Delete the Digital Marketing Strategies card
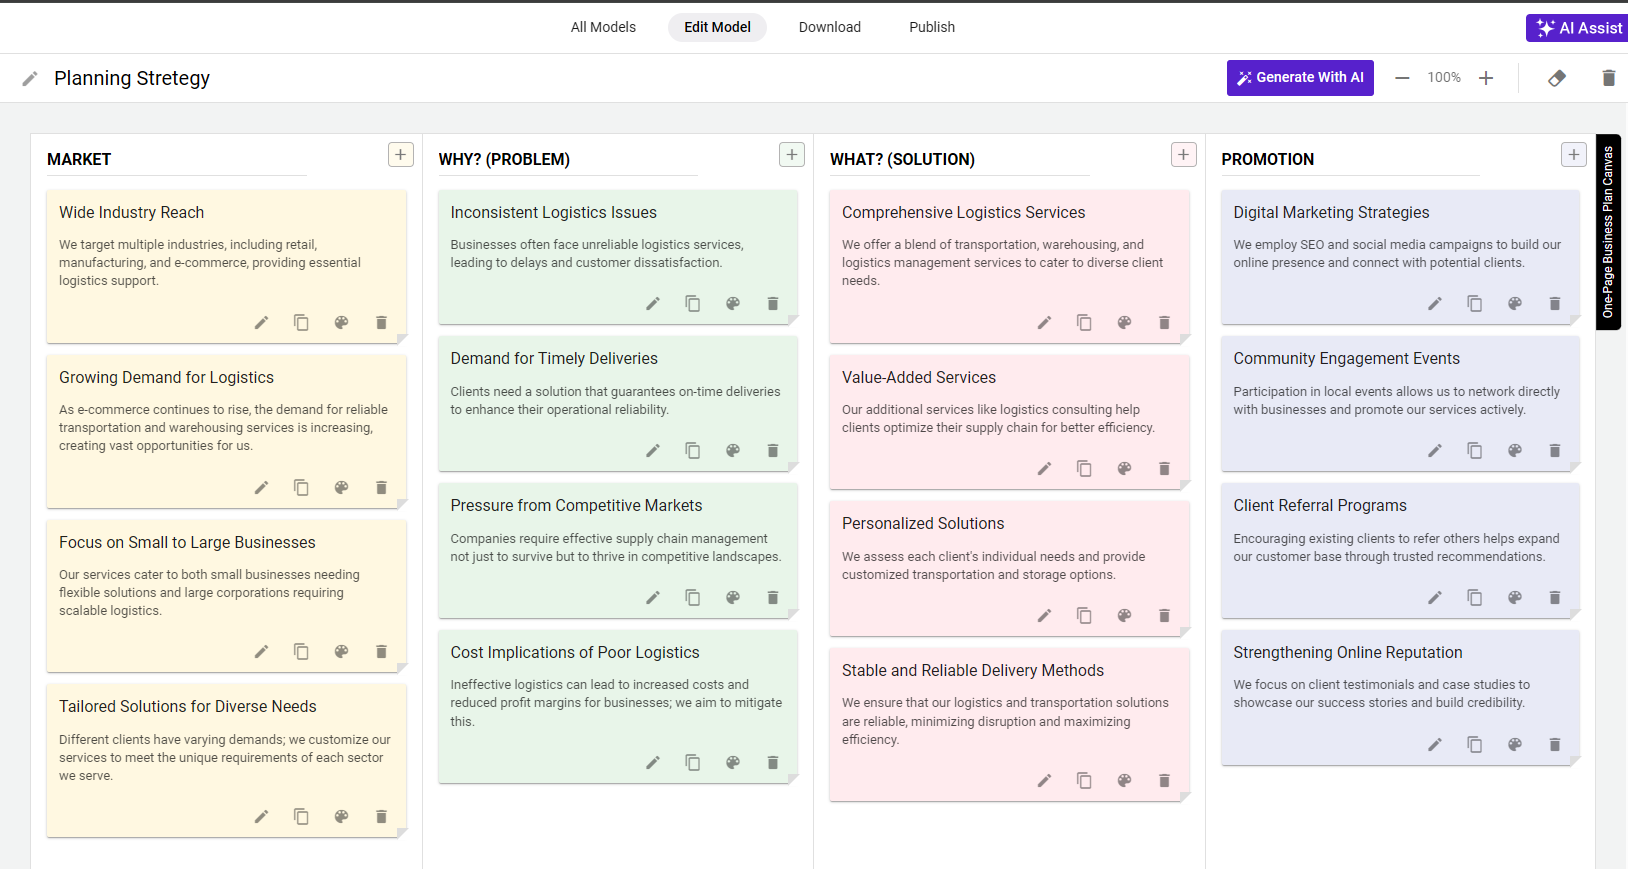The image size is (1628, 869). 1554,304
